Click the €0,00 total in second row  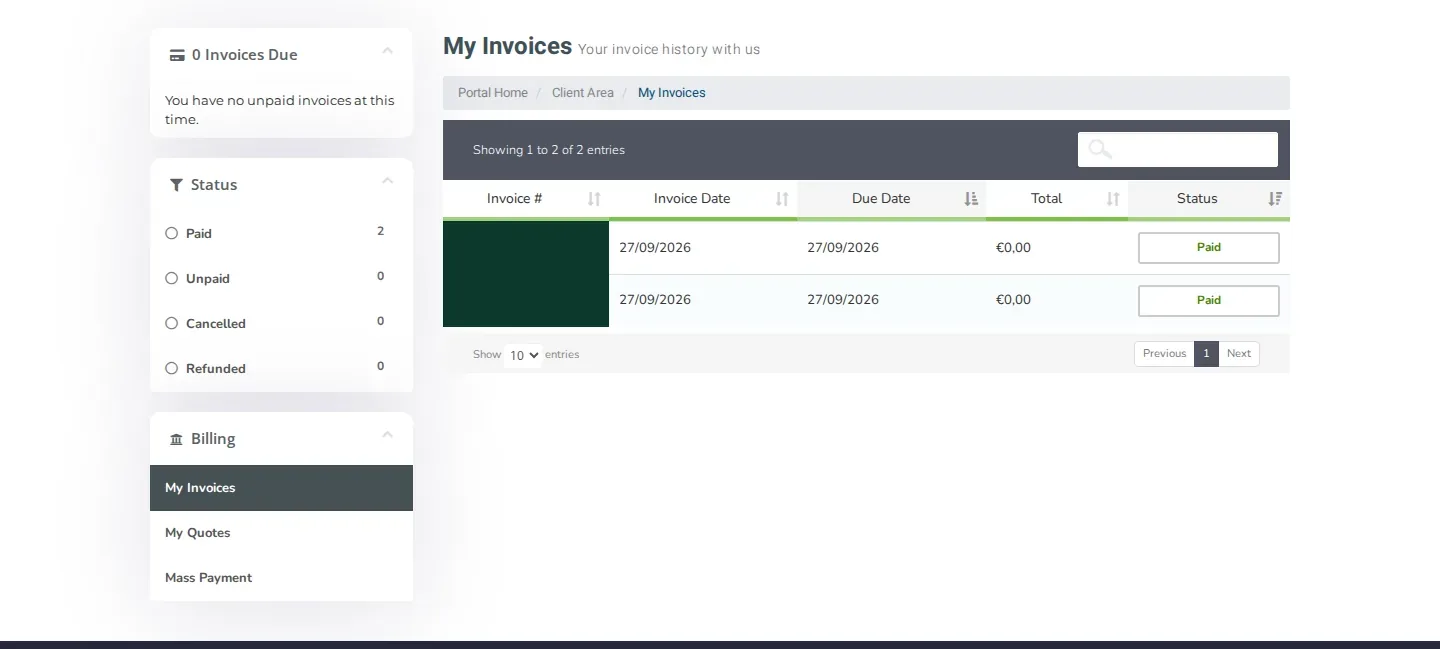[x=1013, y=300]
